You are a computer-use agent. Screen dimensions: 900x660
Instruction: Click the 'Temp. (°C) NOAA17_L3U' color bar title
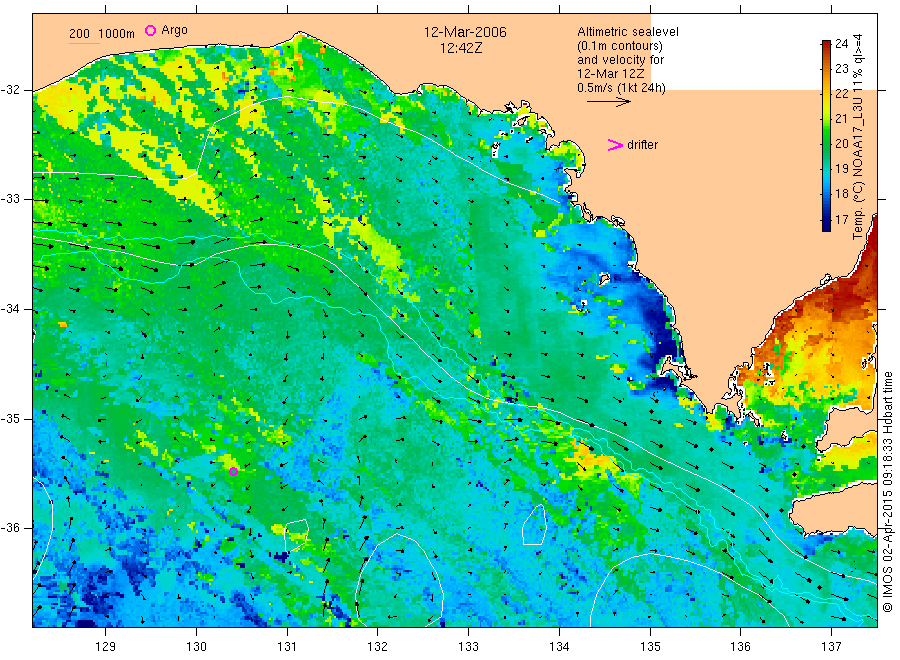[858, 137]
